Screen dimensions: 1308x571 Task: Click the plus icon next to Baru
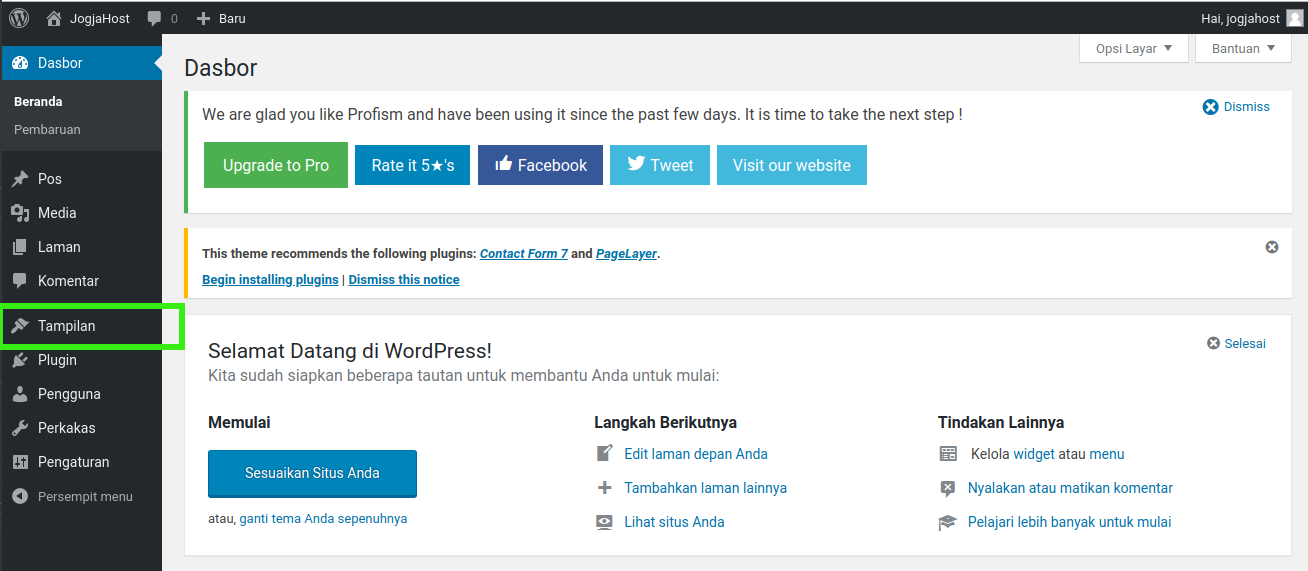(x=204, y=18)
